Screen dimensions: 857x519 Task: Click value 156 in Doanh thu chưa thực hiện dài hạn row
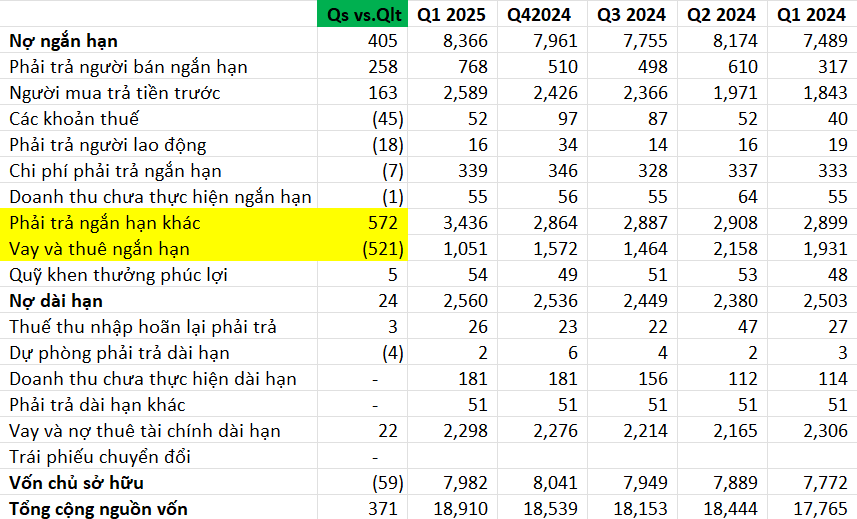tap(653, 379)
